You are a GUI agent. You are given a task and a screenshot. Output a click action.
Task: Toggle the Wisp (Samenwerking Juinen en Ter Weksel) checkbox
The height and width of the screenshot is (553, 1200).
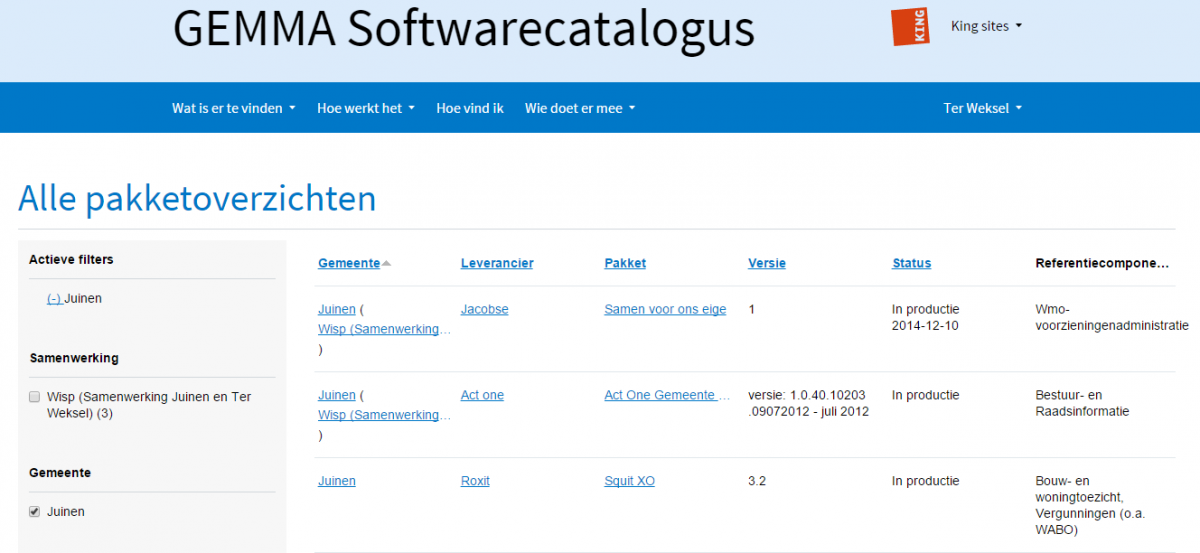click(x=35, y=397)
